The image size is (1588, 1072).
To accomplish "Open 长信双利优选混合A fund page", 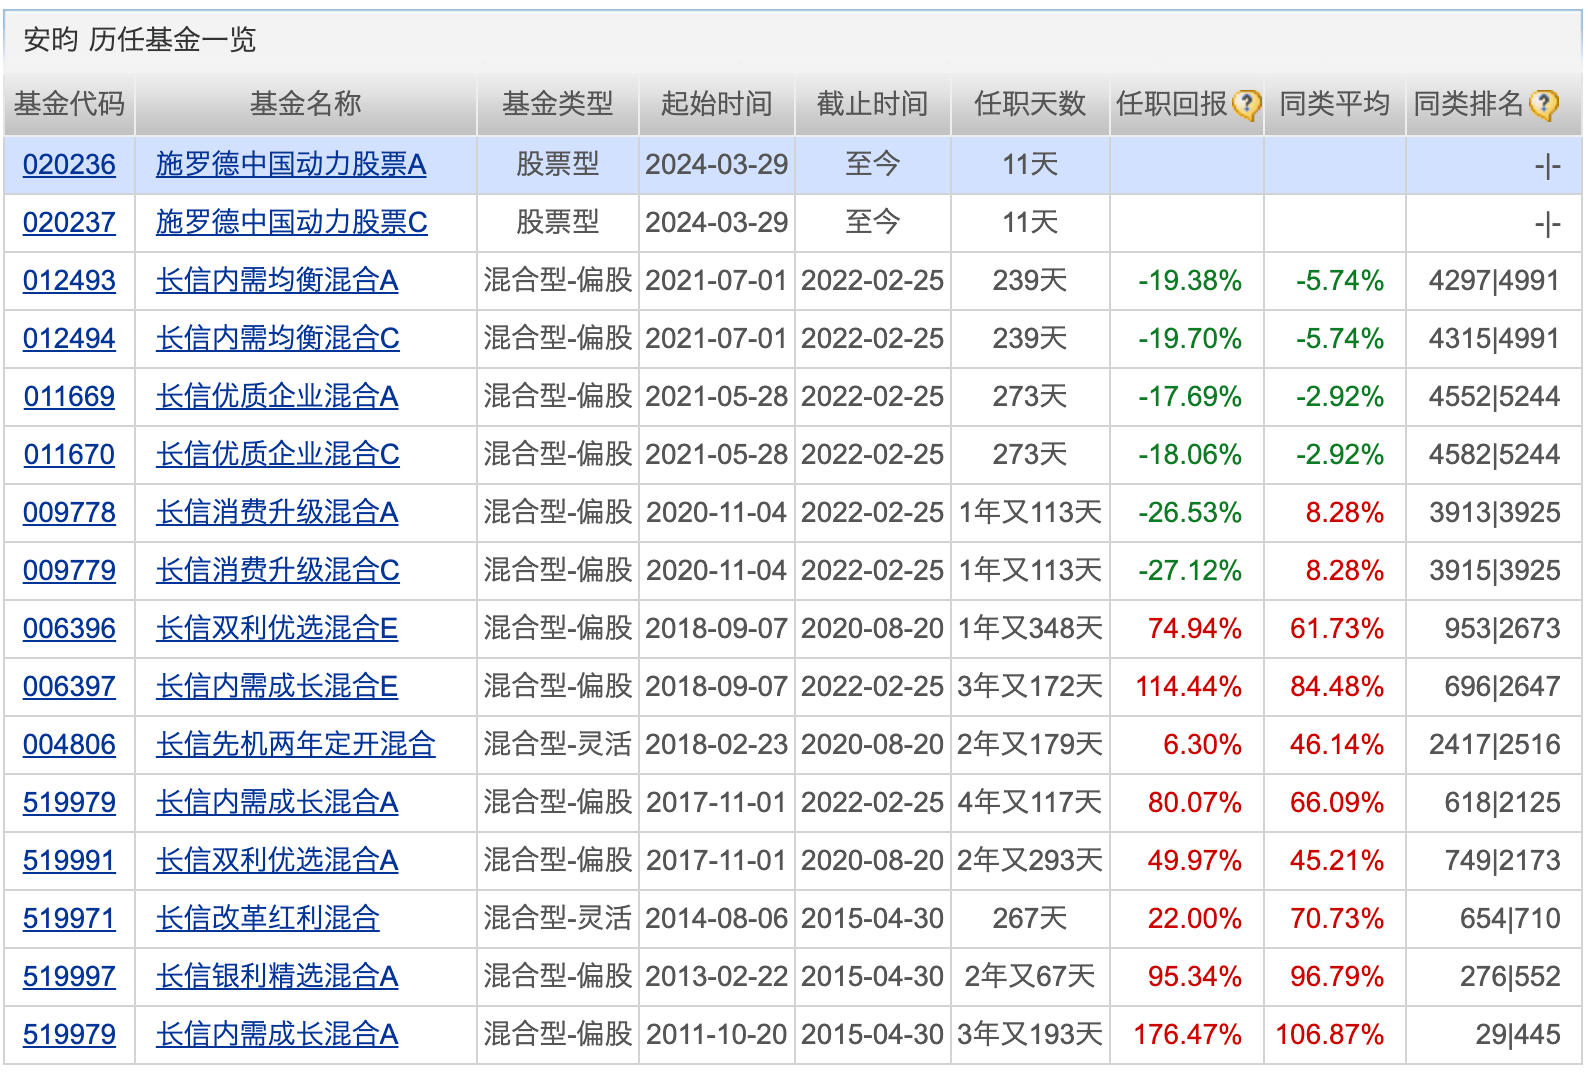I will [277, 861].
